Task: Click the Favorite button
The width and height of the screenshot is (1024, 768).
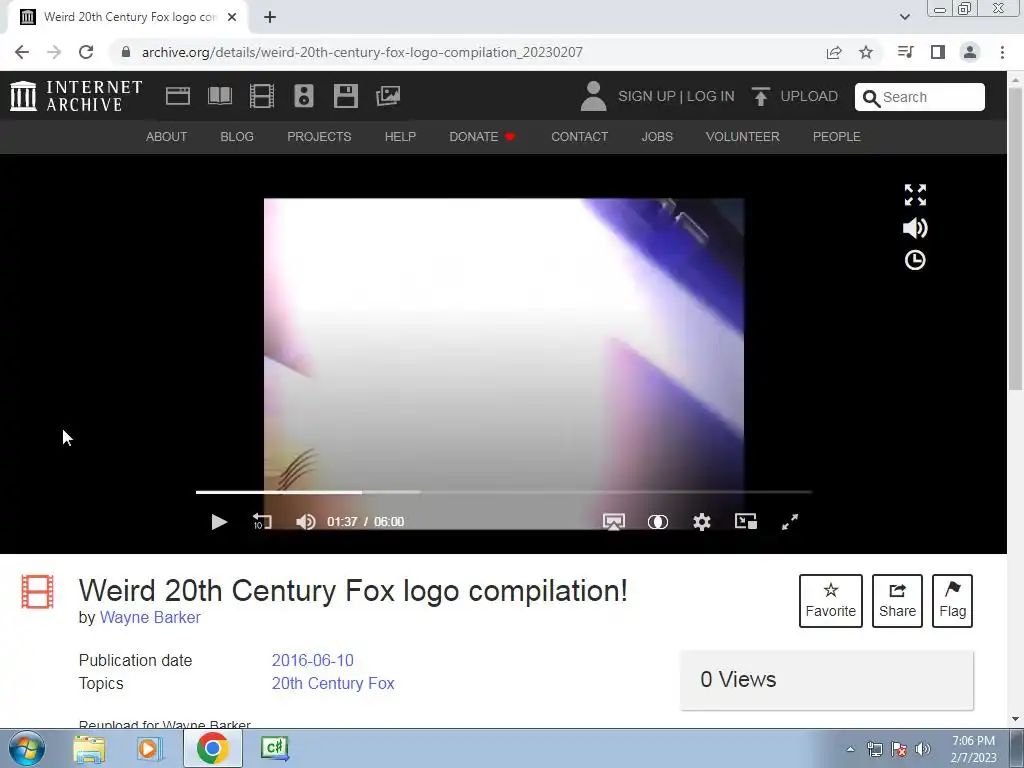Action: [831, 601]
